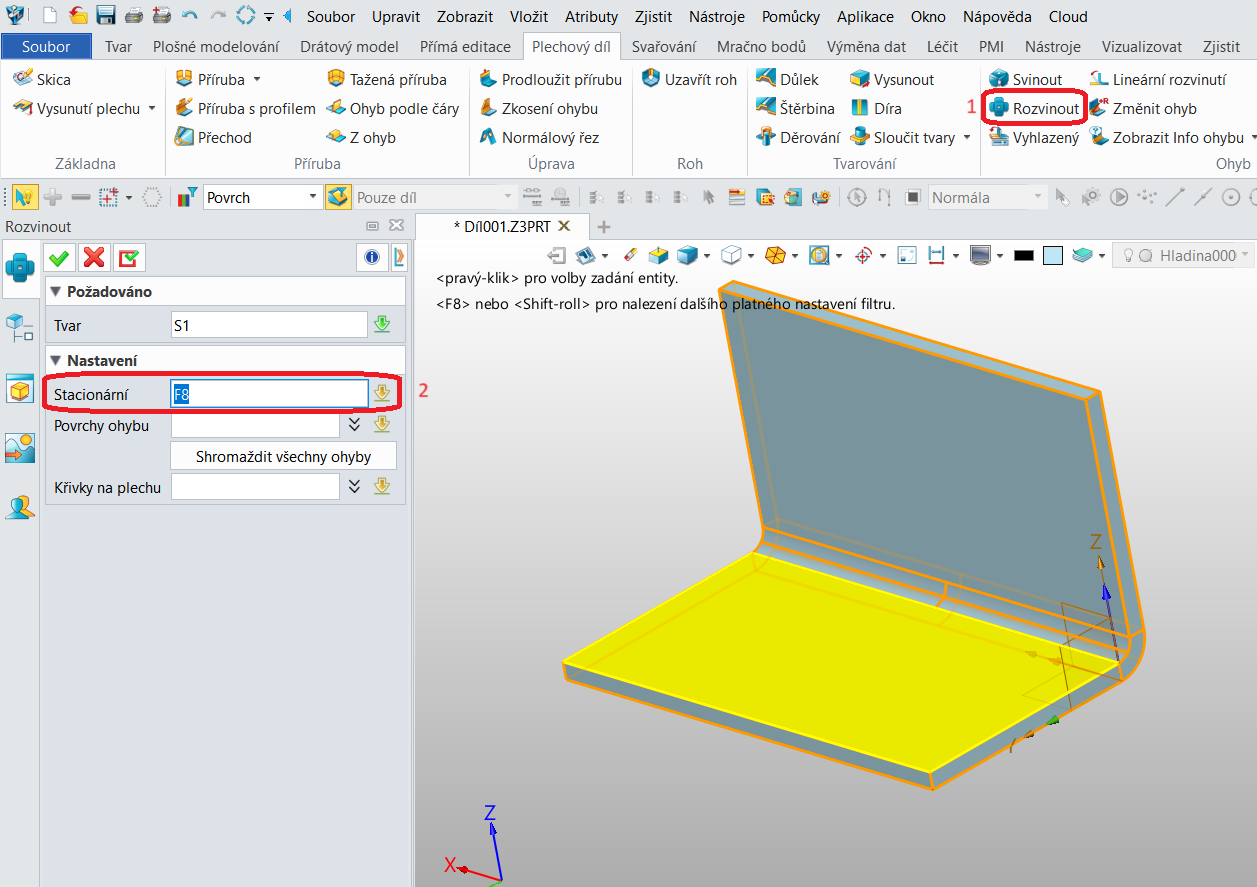Choose the Štěrbina tool

click(795, 108)
